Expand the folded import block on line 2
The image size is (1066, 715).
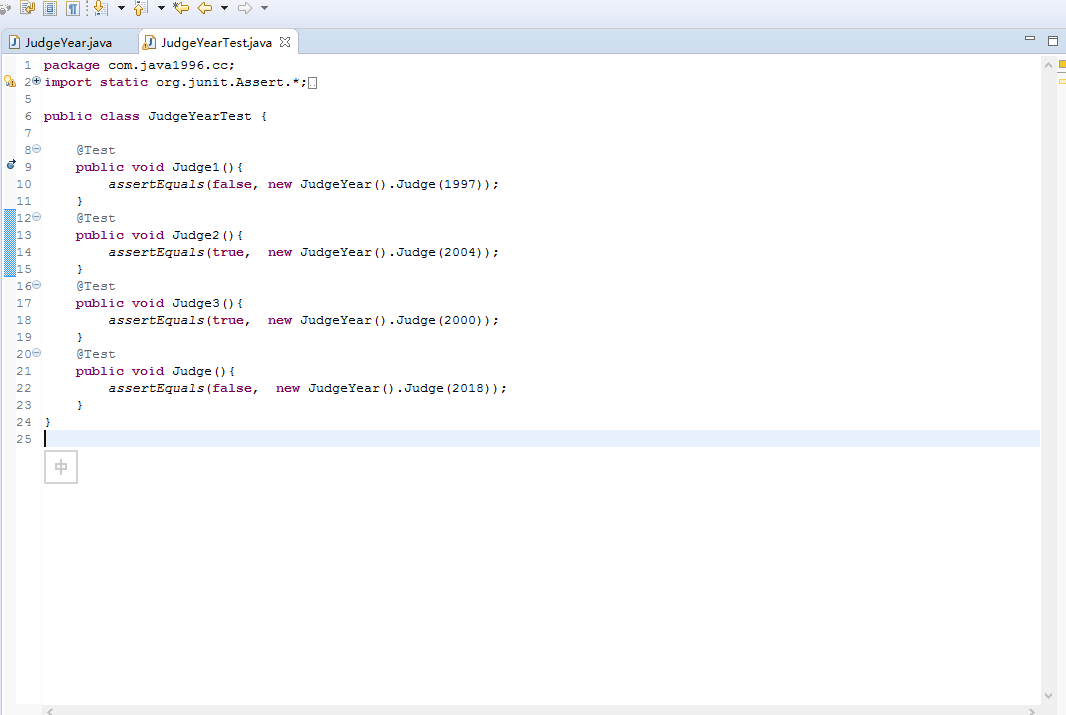[x=37, y=81]
